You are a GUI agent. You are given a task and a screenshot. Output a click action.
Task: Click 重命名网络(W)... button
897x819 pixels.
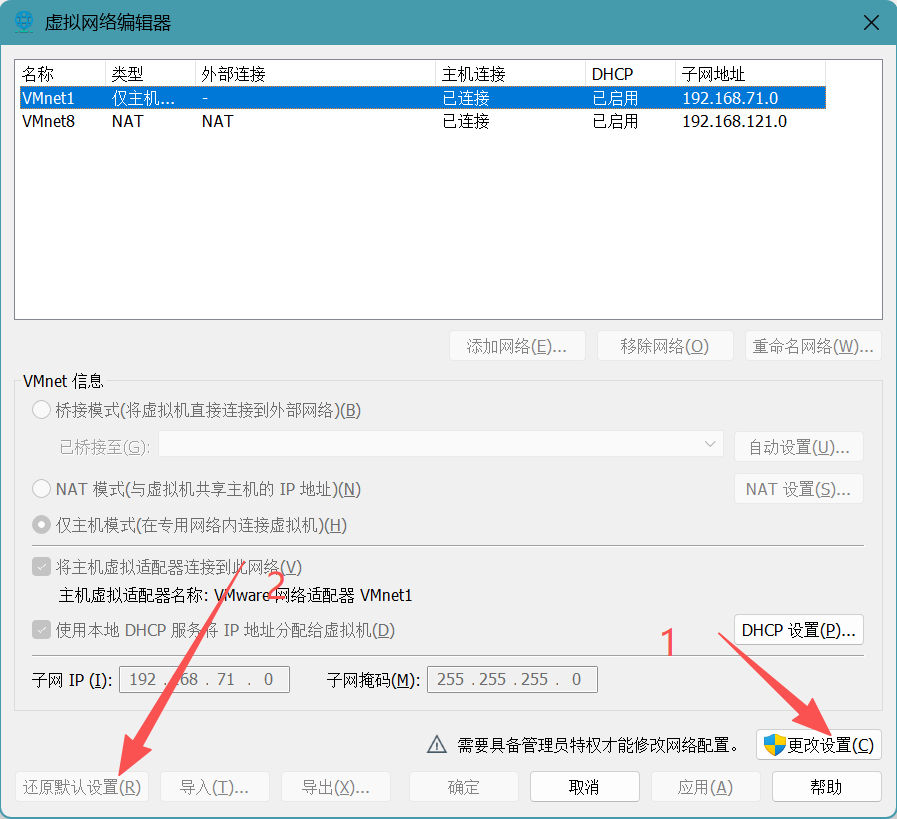813,345
